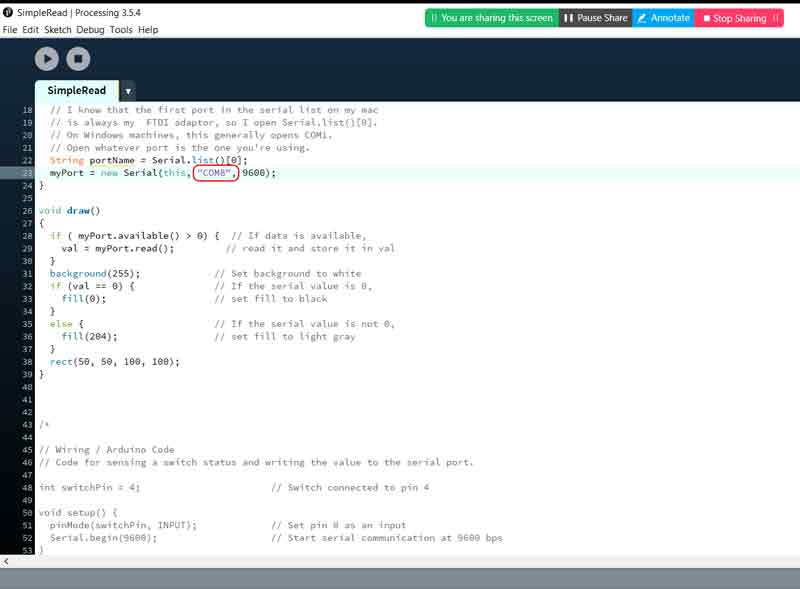Click 'Serial.begin(9600);' on line 52
The height and width of the screenshot is (589, 800).
pyautogui.click(x=104, y=538)
